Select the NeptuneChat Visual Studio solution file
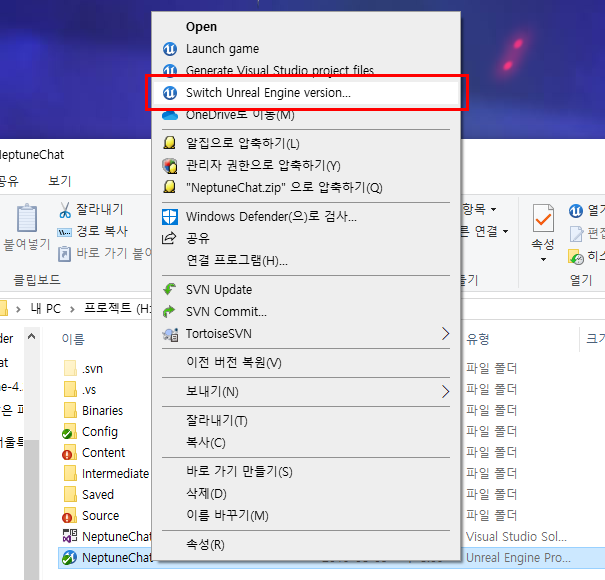This screenshot has height=580, width=605. (x=107, y=536)
